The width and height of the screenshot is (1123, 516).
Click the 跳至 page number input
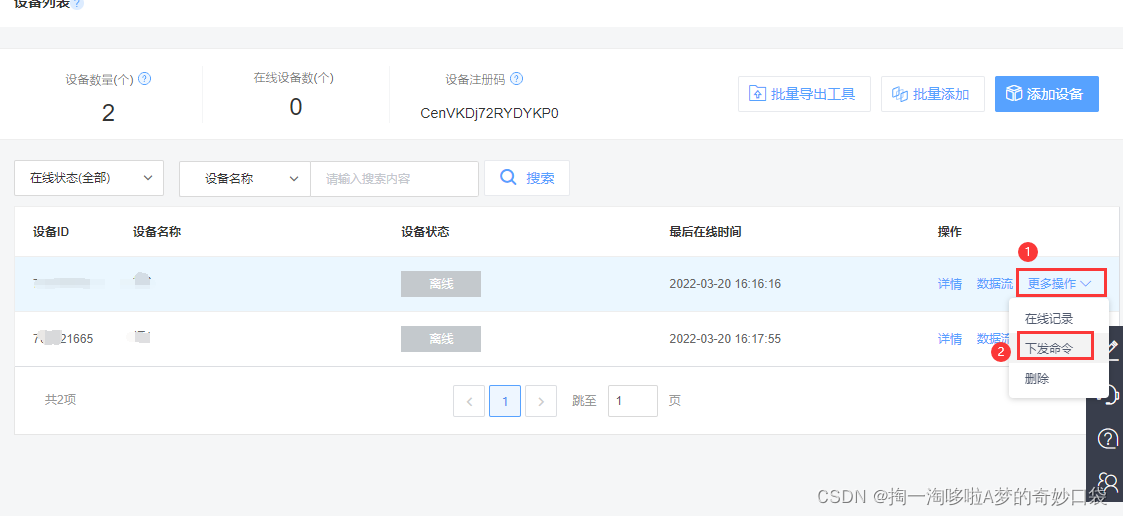[633, 401]
